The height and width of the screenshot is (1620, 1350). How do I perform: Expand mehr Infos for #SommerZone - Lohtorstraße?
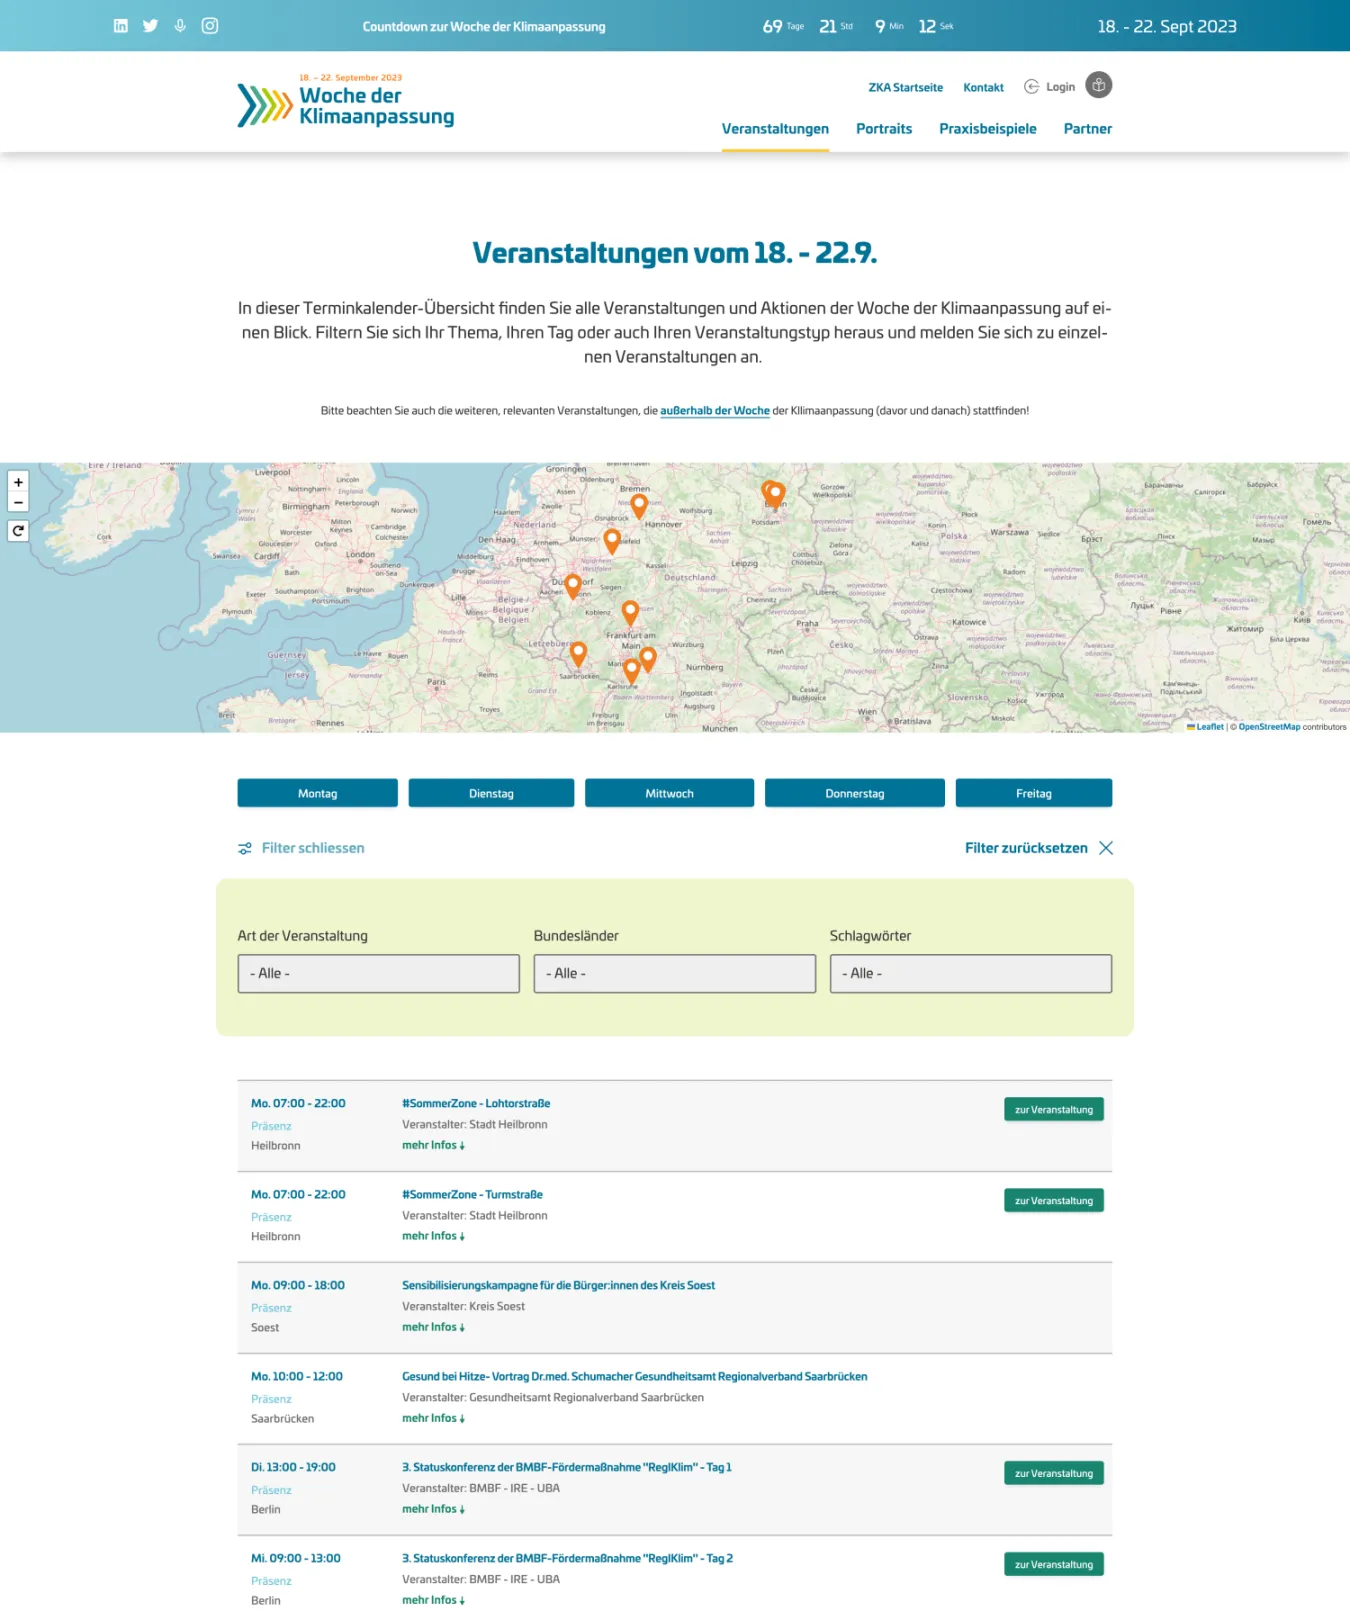[433, 1146]
